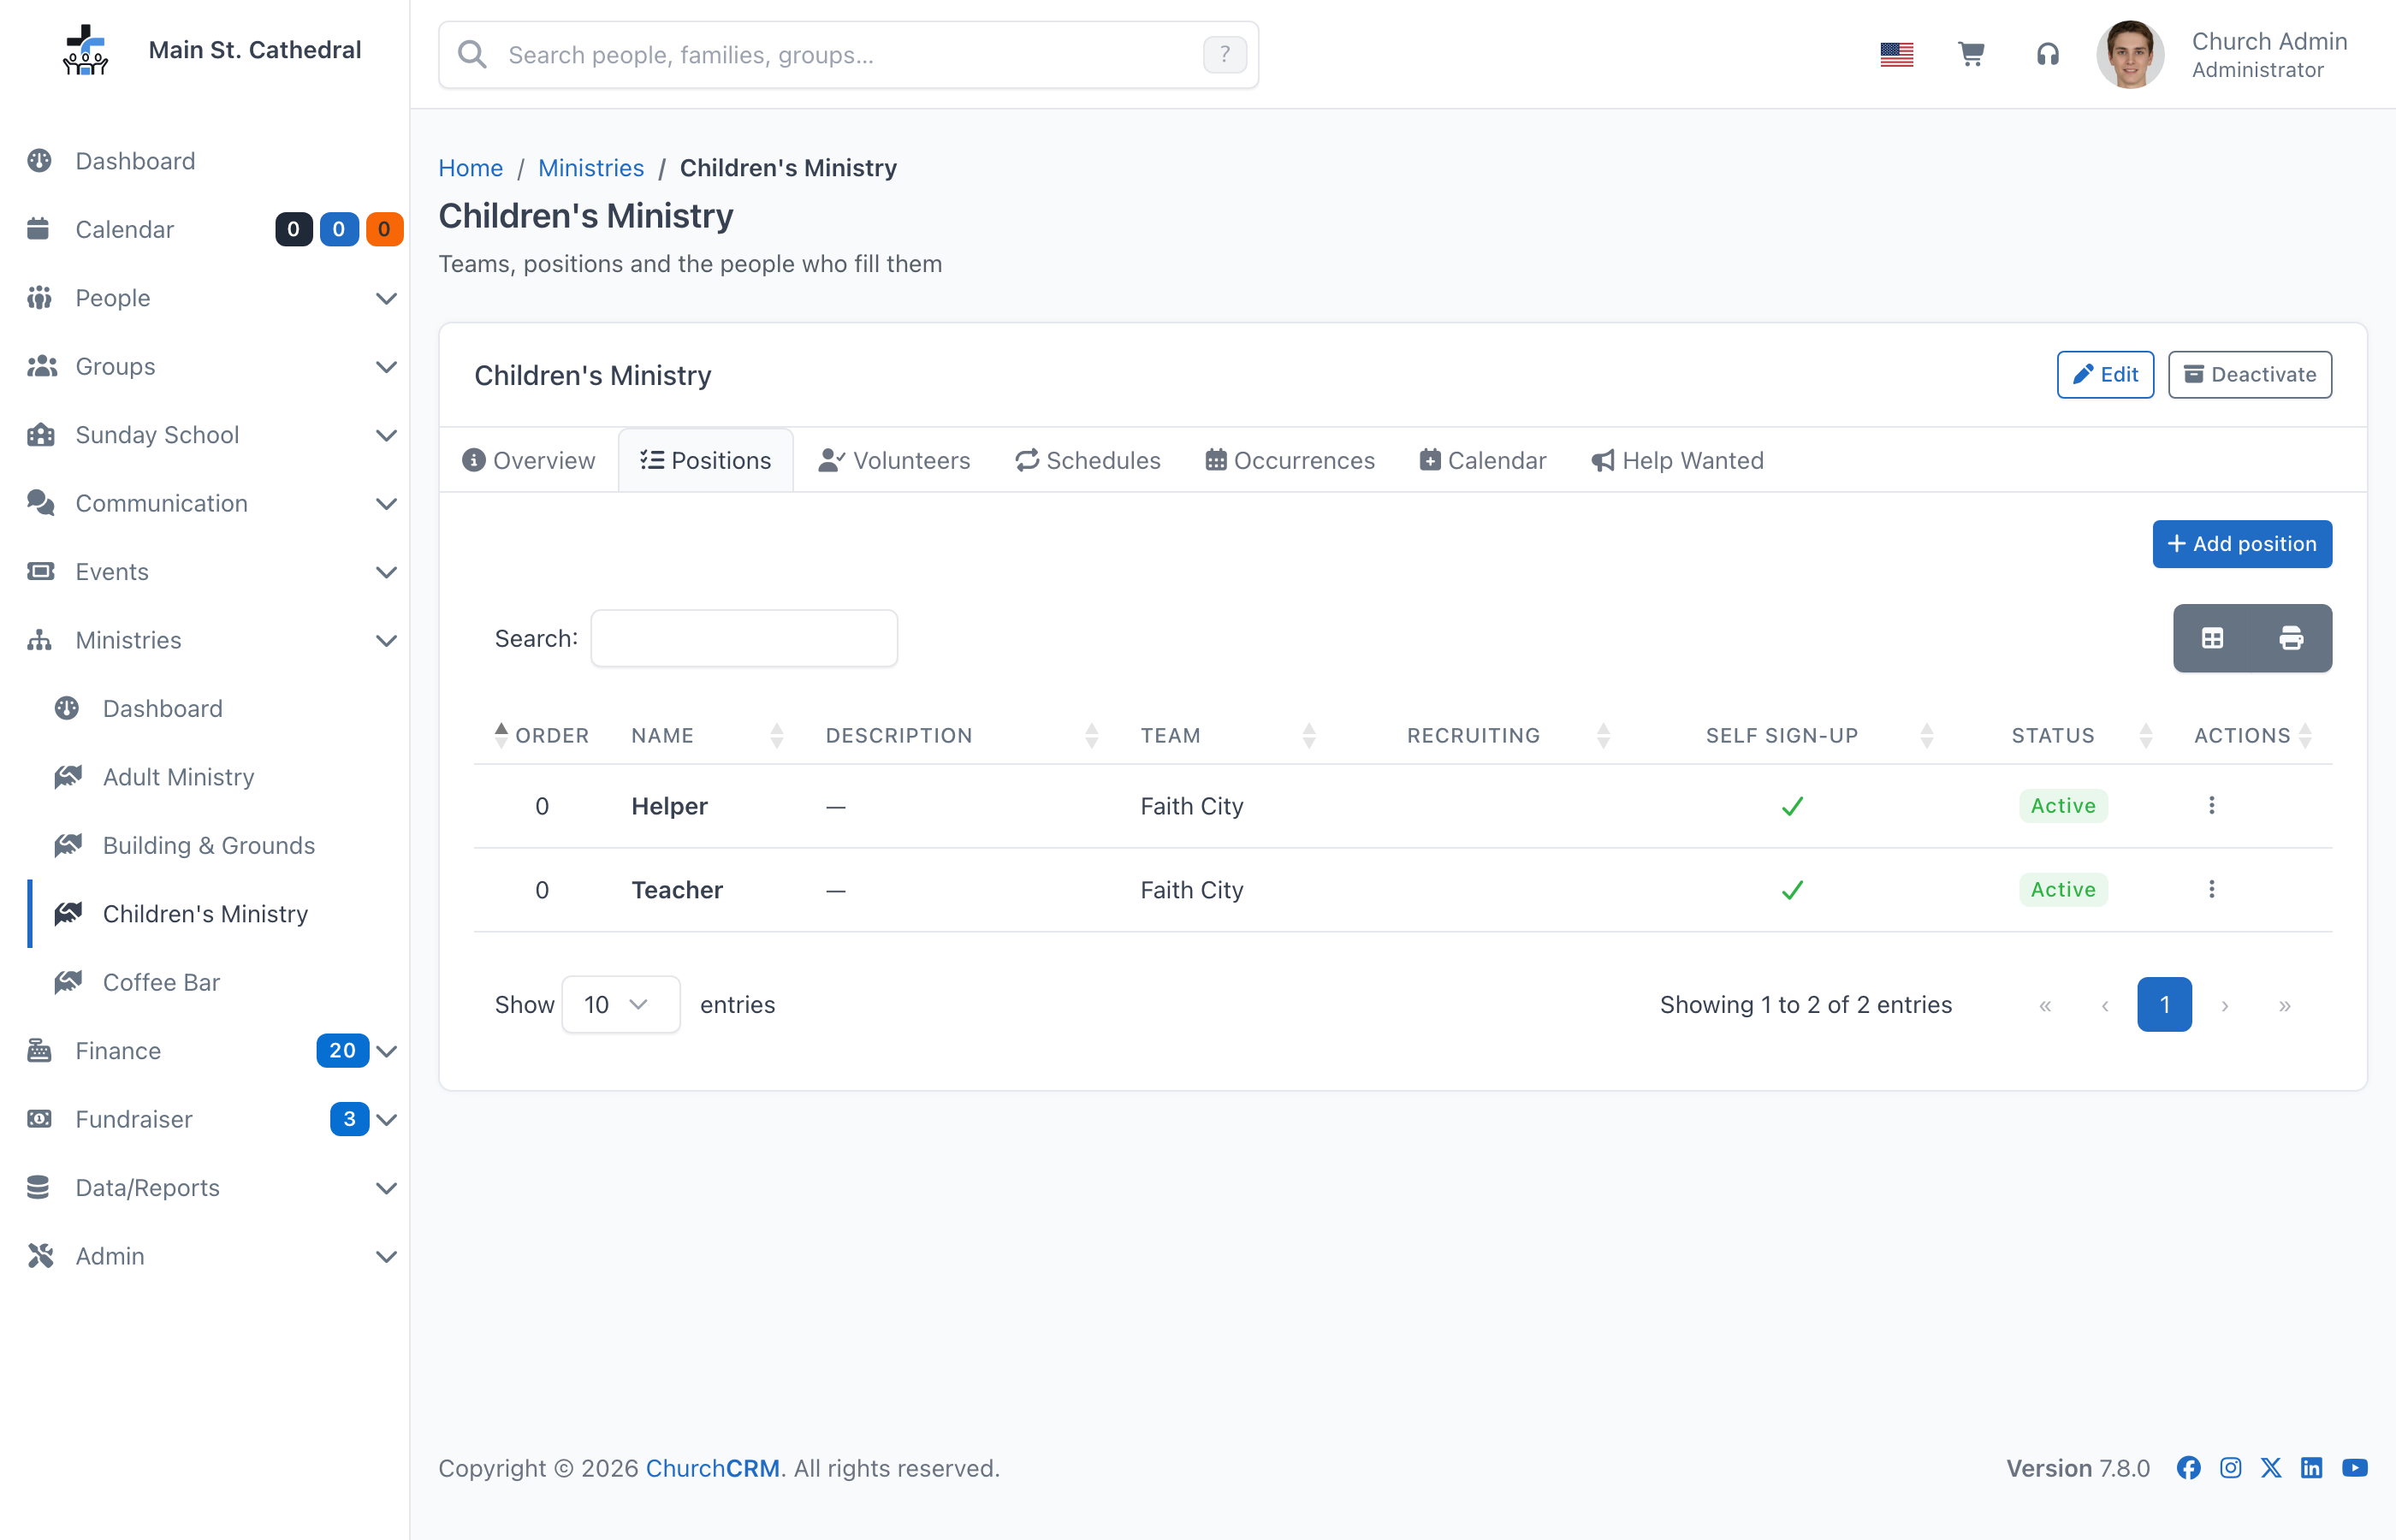This screenshot has height=1540, width=2396.
Task: Open the shopping cart icon
Action: pos(1971,54)
